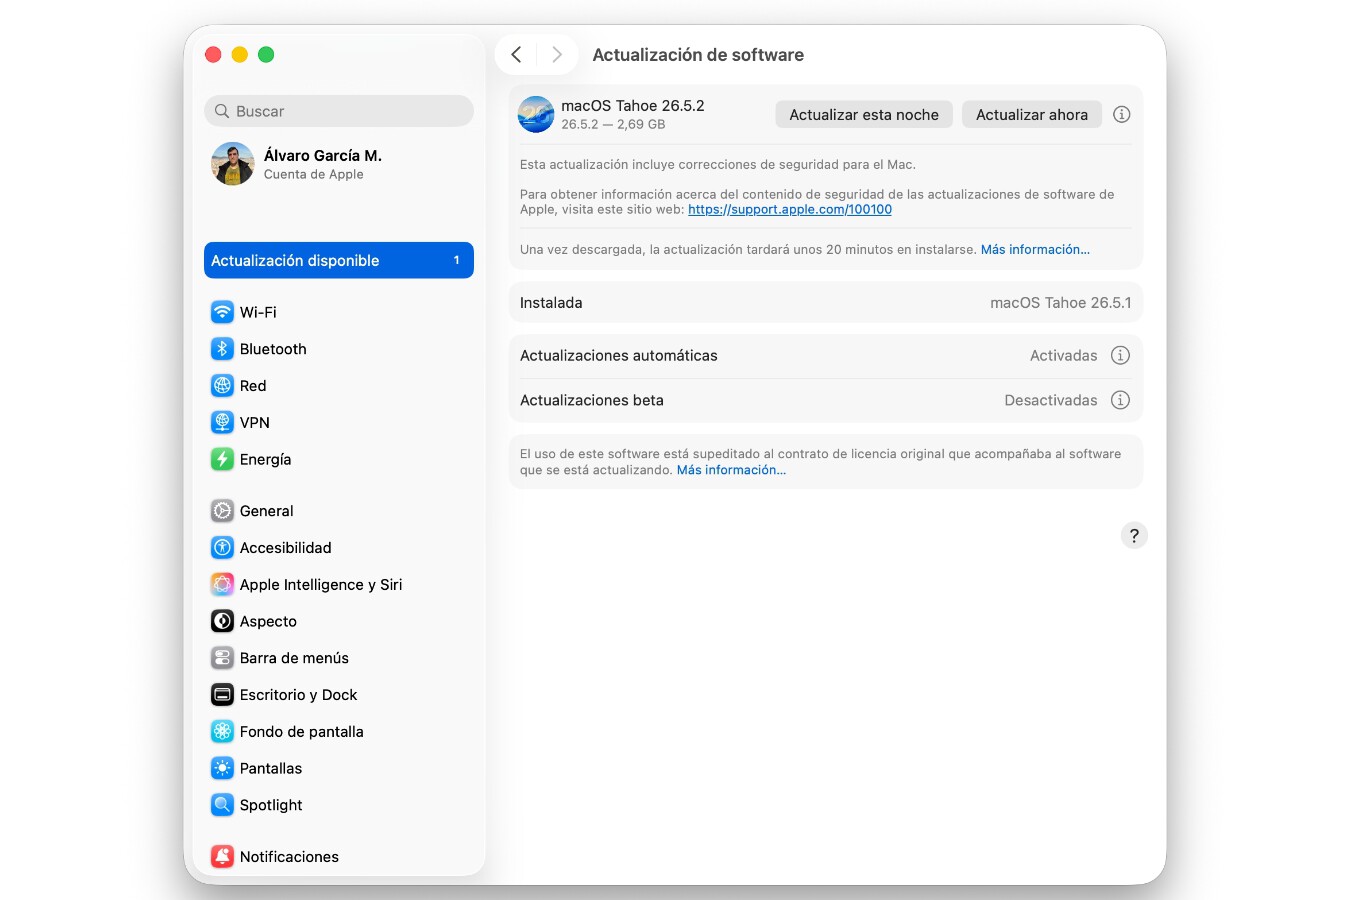Viewport: 1350px width, 900px height.
Task: Click the globe icon beside Red
Action: pyautogui.click(x=222, y=386)
